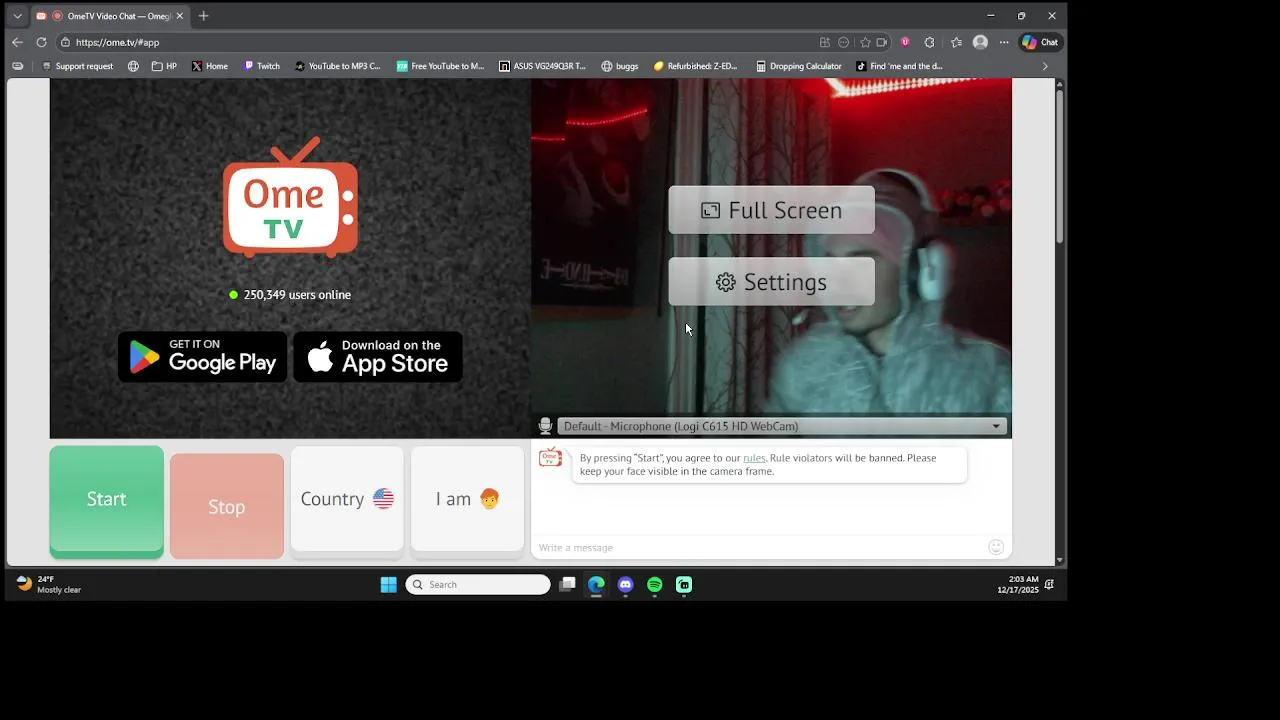Open the browser extensions puzzle icon
Screen dimensions: 1280x720
pos(929,42)
